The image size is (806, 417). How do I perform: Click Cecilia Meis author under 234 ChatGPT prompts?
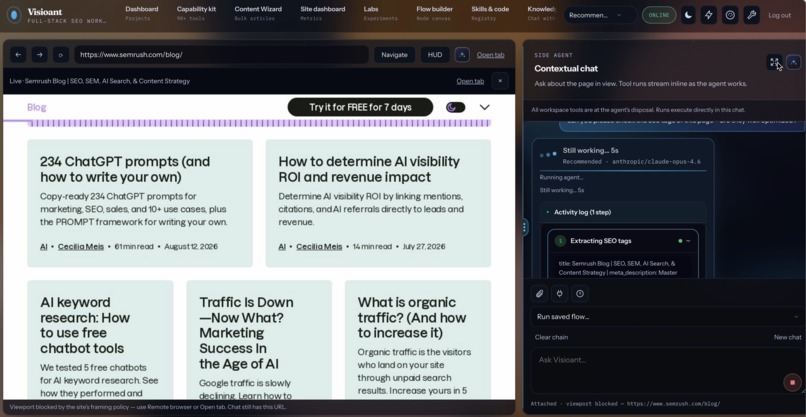point(81,246)
